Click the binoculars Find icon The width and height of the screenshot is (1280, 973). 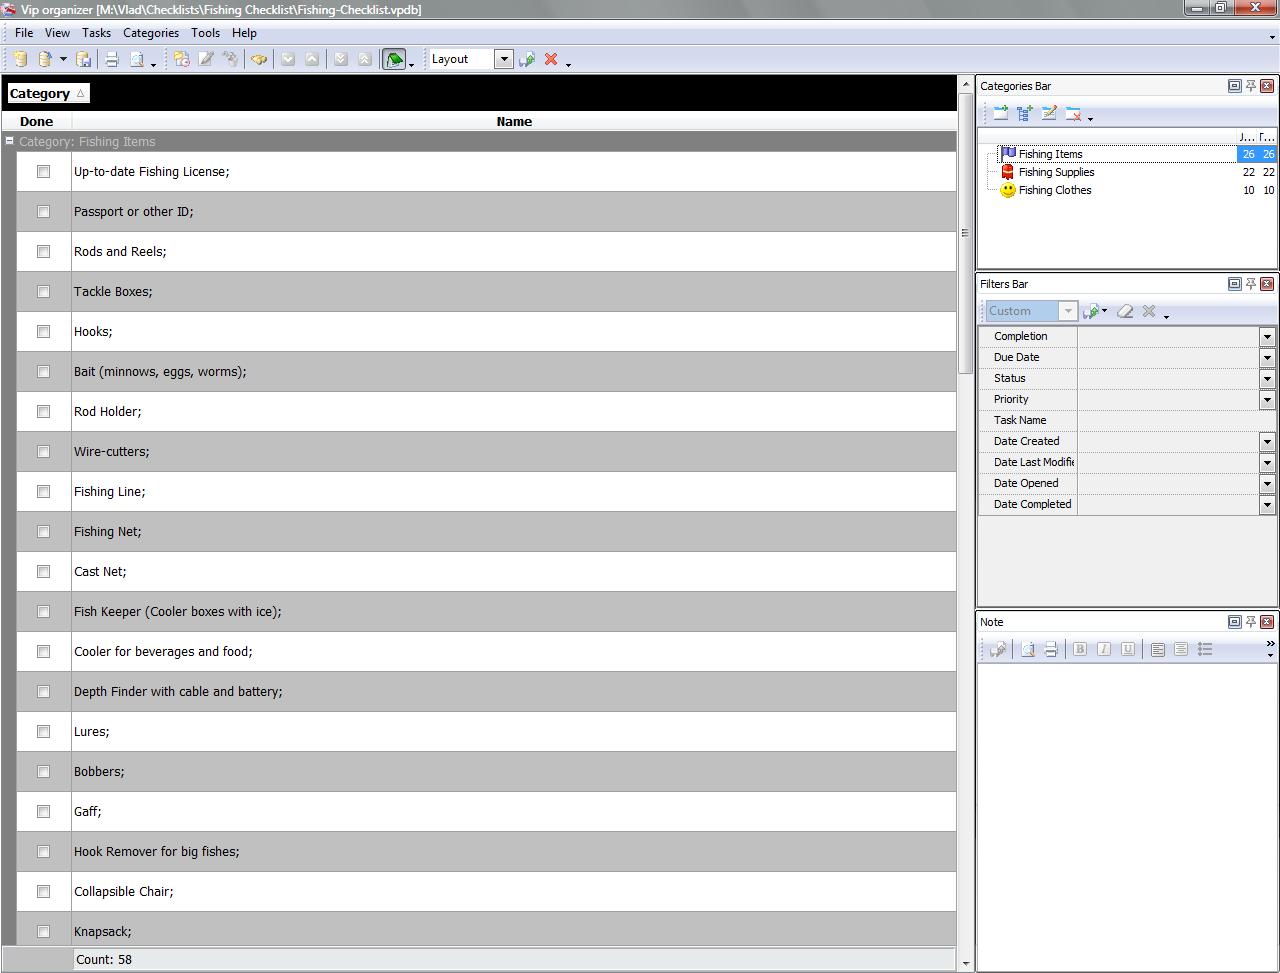click(259, 60)
